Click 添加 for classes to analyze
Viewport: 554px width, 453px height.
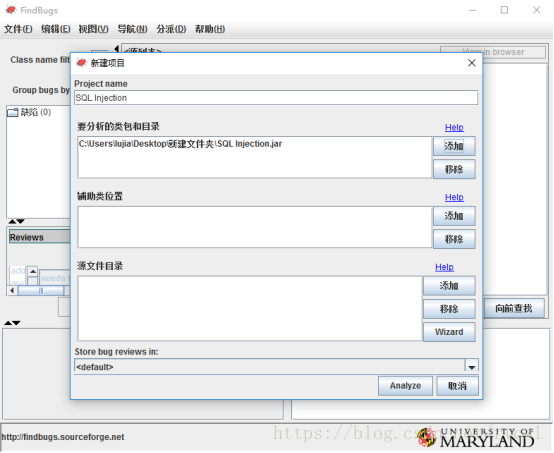coord(454,146)
